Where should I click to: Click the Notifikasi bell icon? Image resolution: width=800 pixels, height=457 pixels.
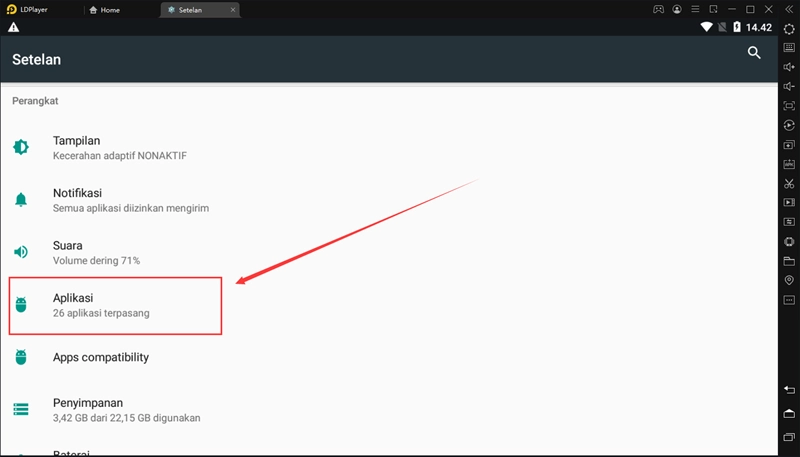[21, 199]
